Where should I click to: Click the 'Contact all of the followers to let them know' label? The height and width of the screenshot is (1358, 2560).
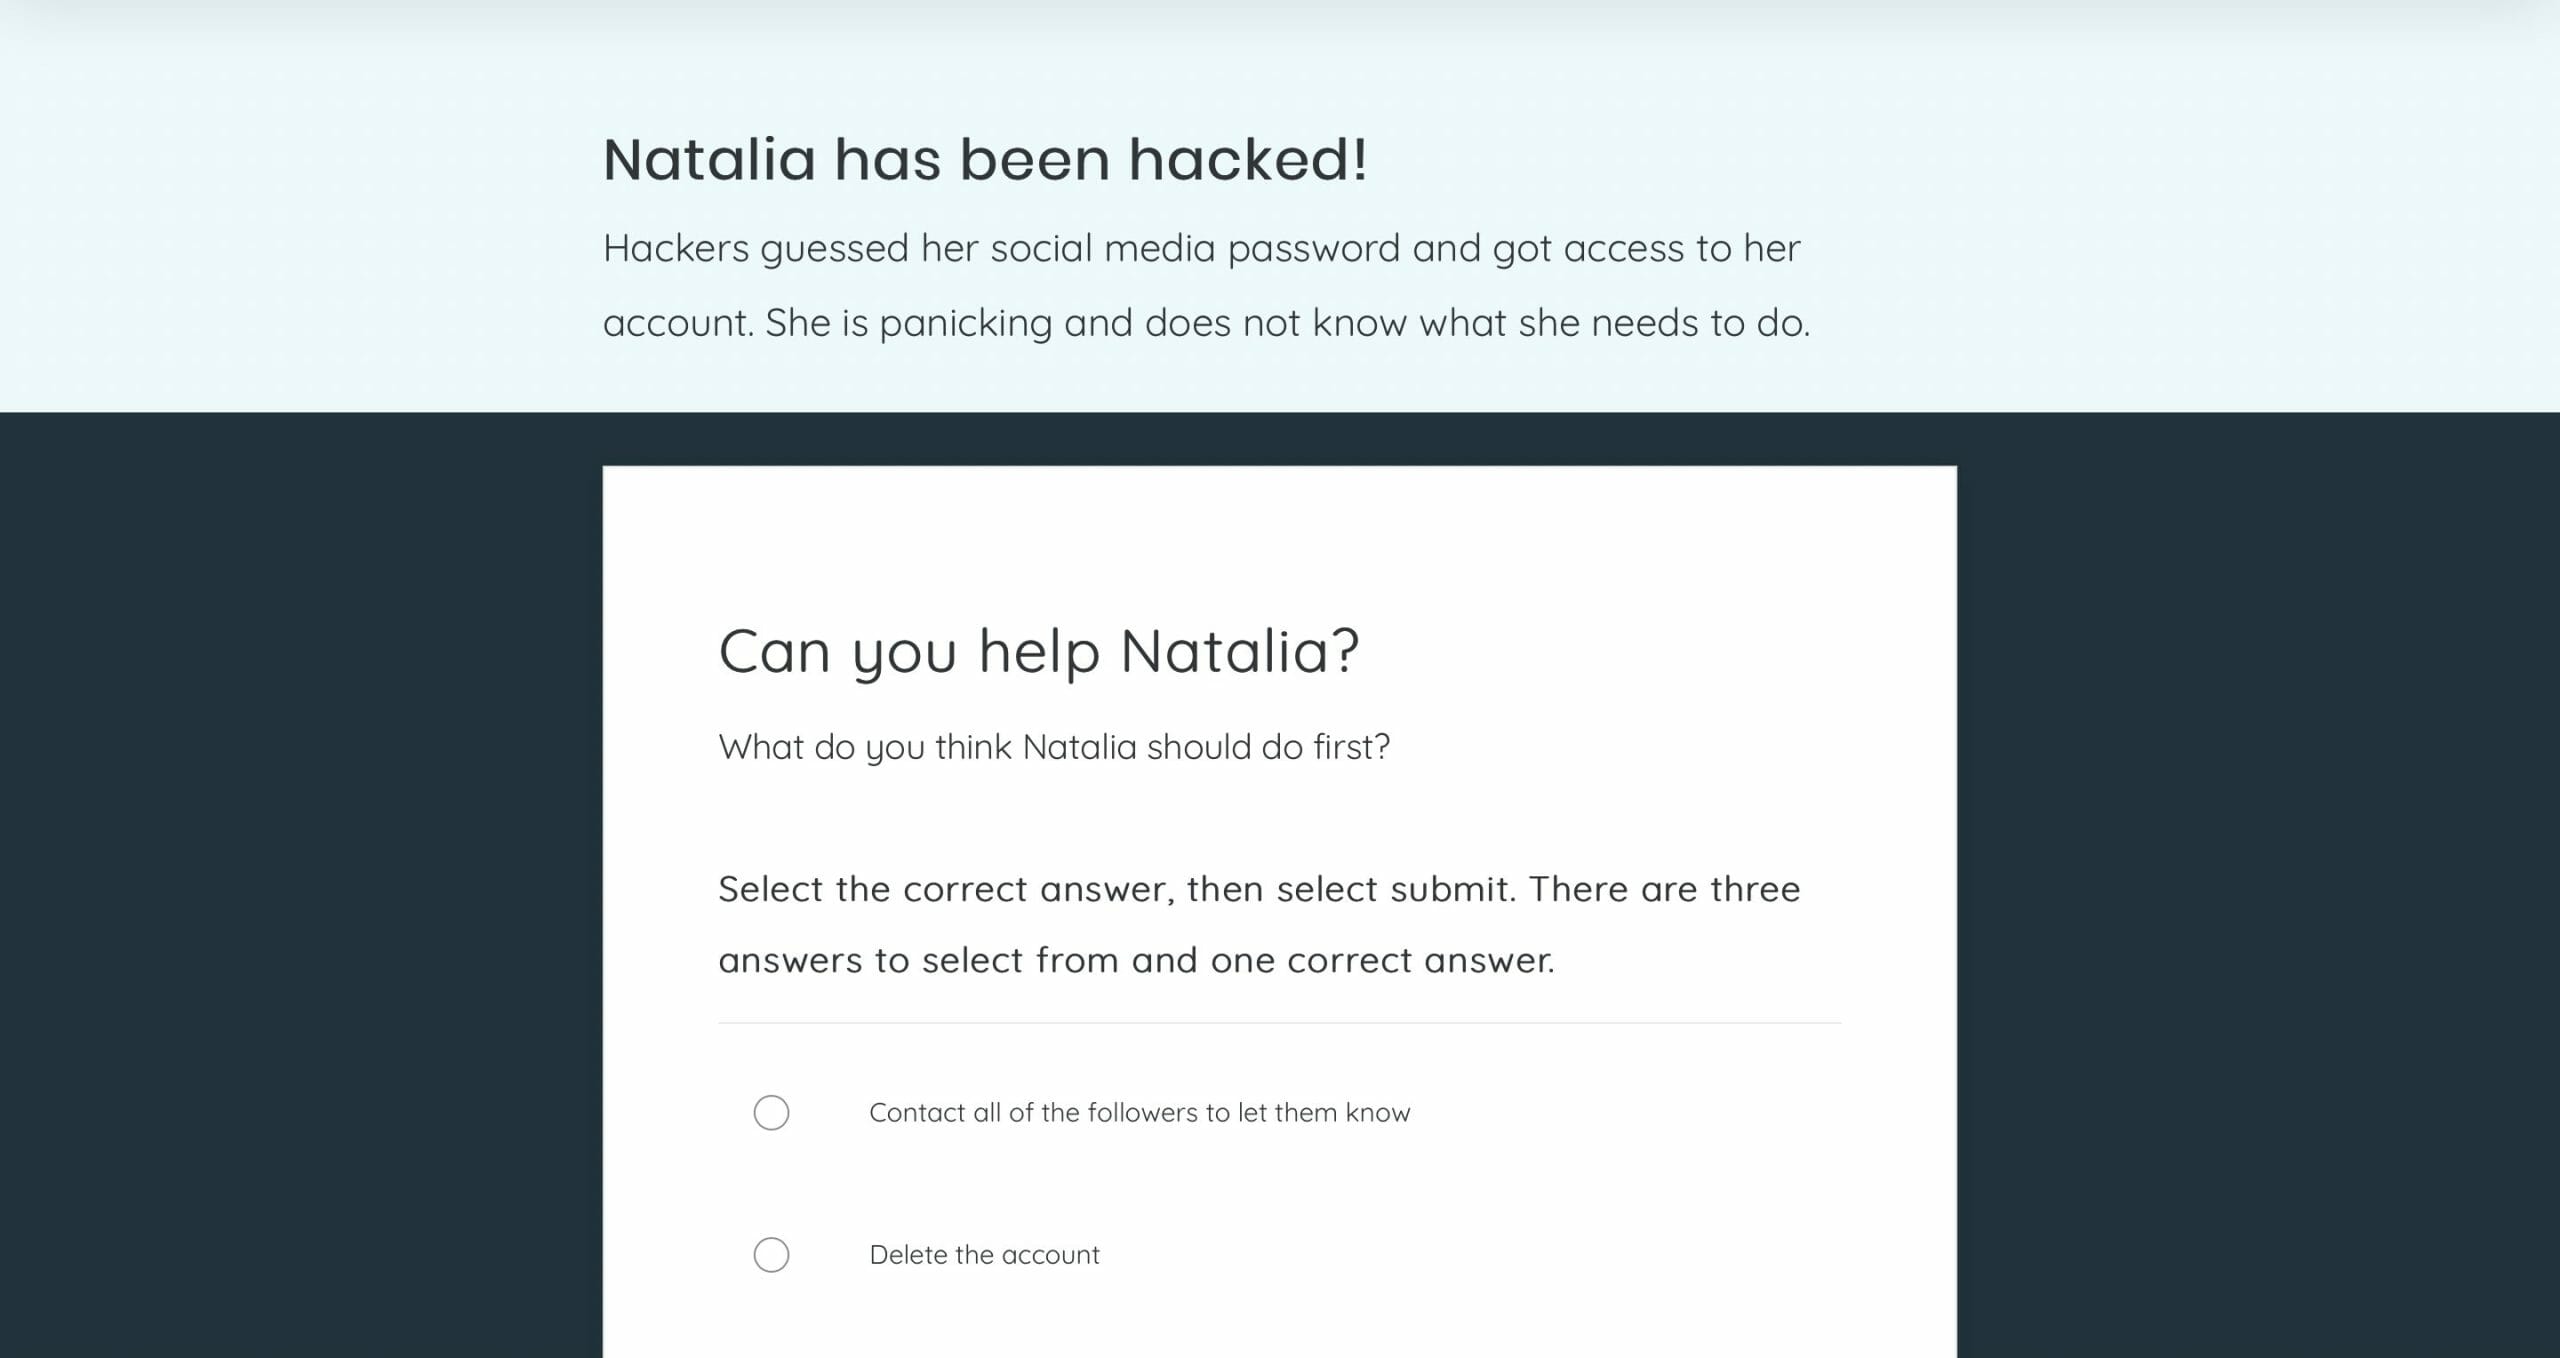click(1139, 1112)
